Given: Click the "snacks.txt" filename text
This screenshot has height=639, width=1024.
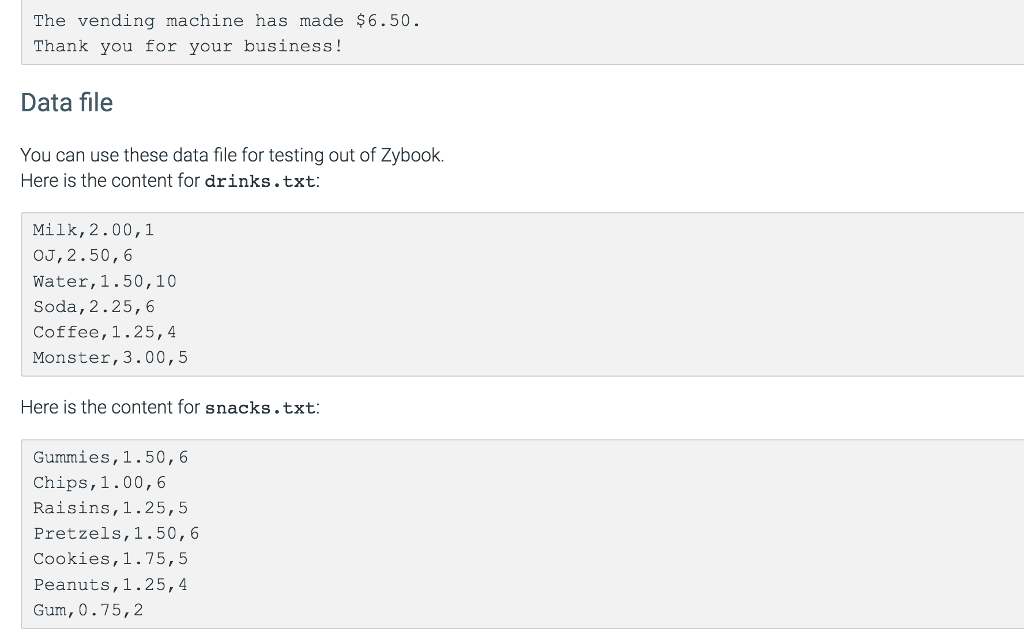Looking at the screenshot, I should point(260,408).
